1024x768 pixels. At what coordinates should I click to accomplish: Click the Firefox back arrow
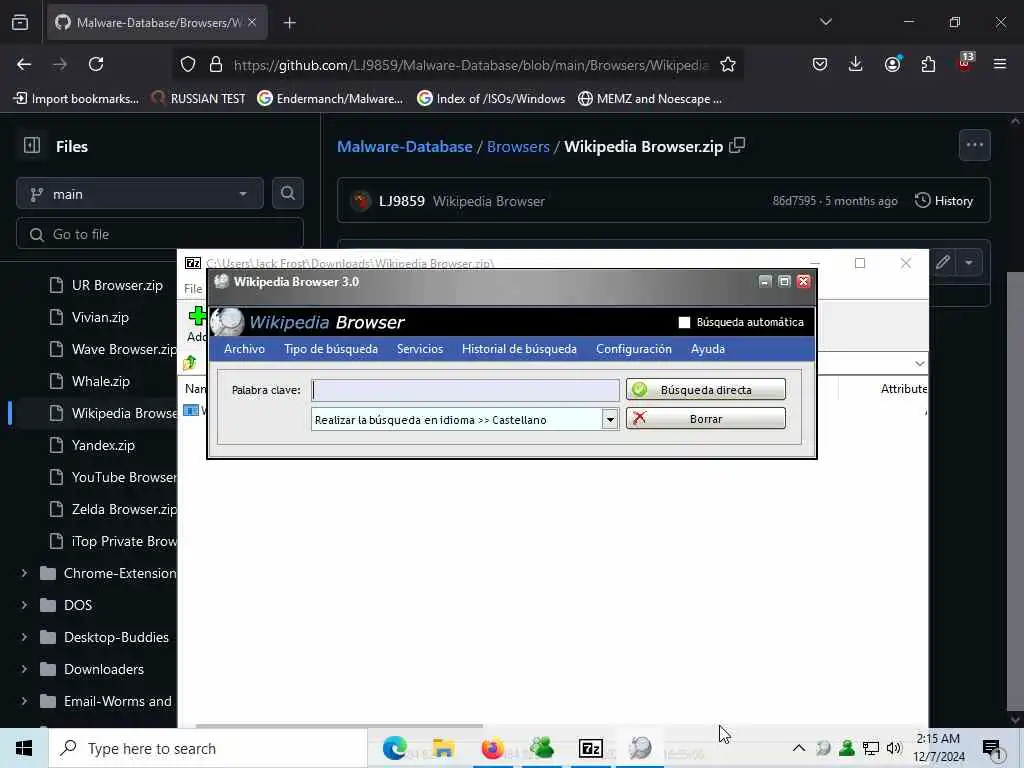point(24,64)
